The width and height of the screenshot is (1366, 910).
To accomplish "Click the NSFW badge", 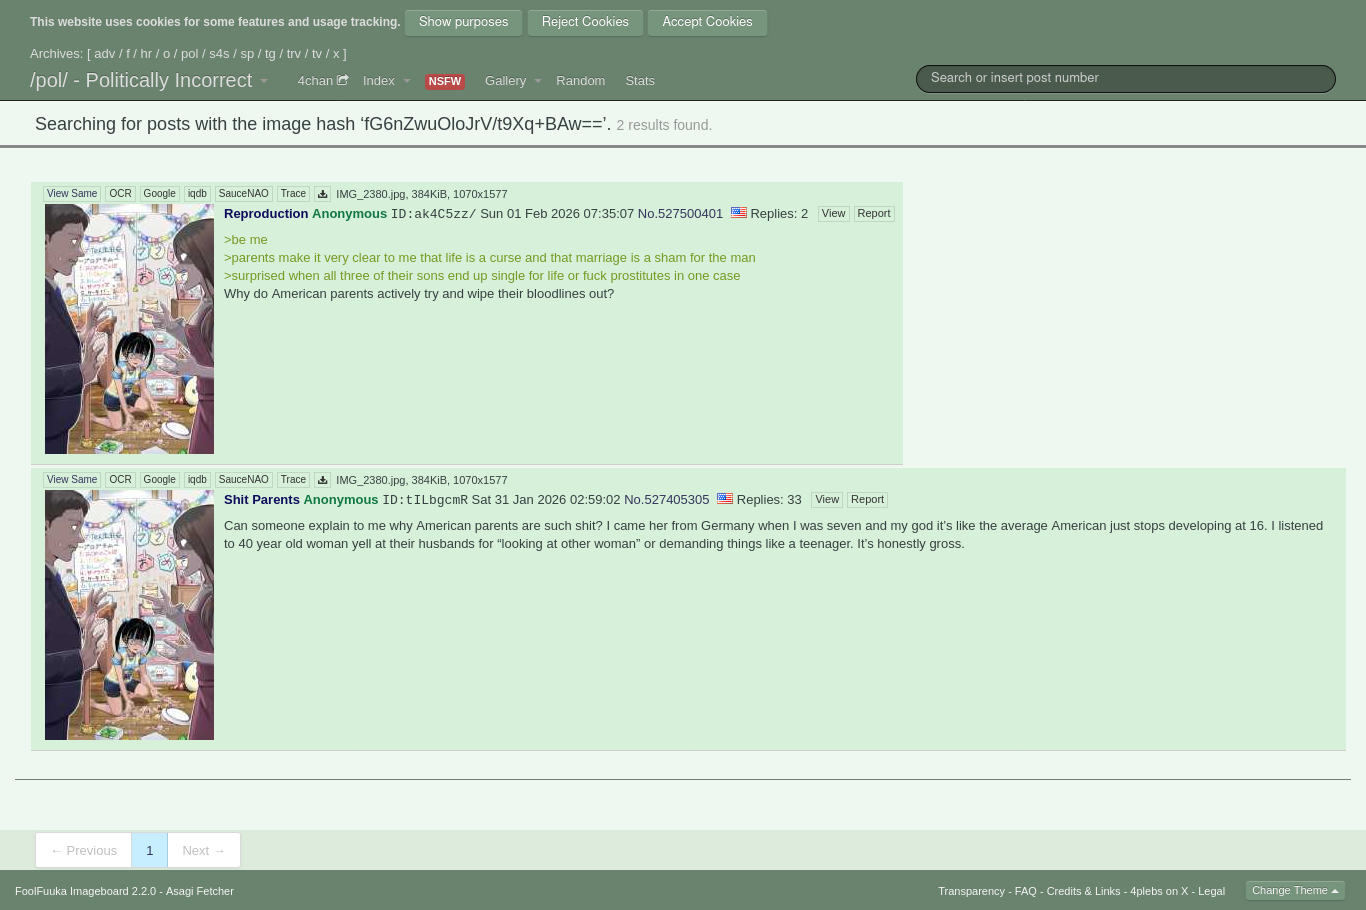I will pyautogui.click(x=445, y=82).
